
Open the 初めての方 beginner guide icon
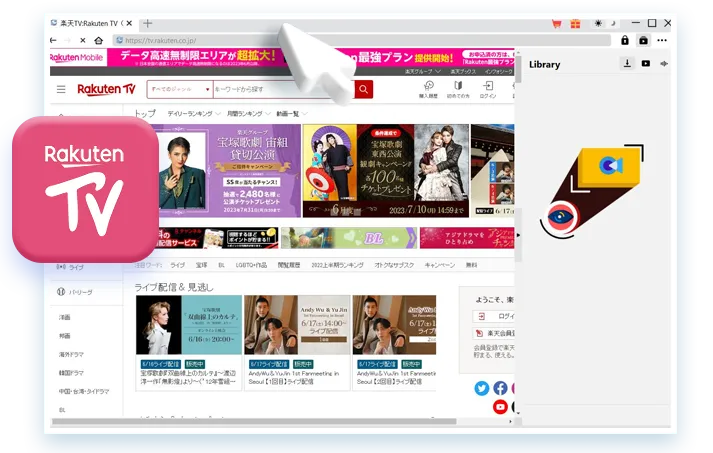point(458,90)
